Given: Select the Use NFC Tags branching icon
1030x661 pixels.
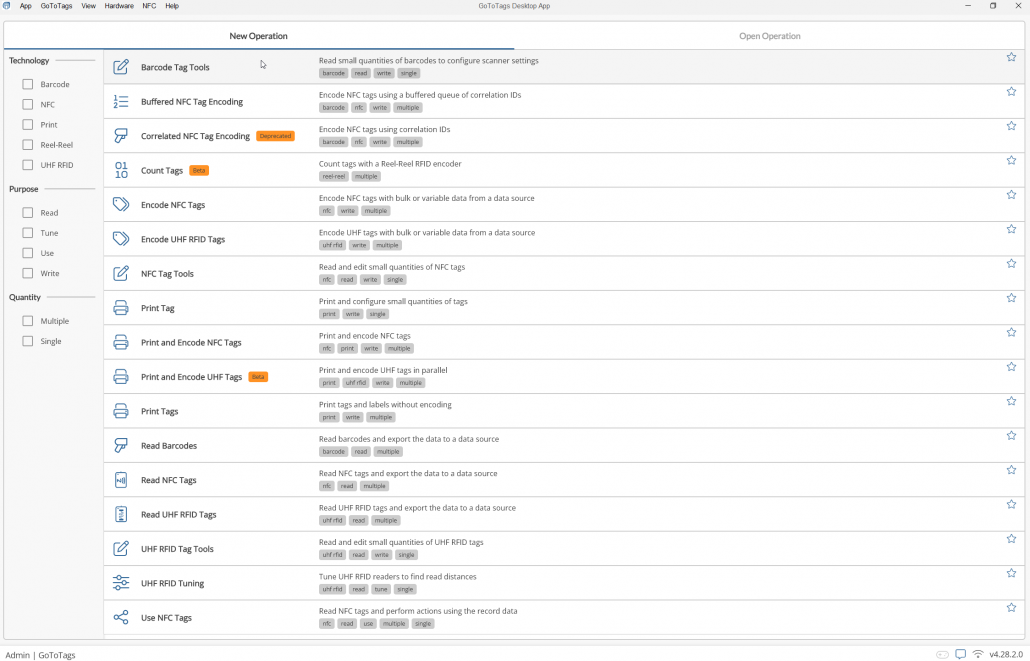Looking at the screenshot, I should click(121, 616).
